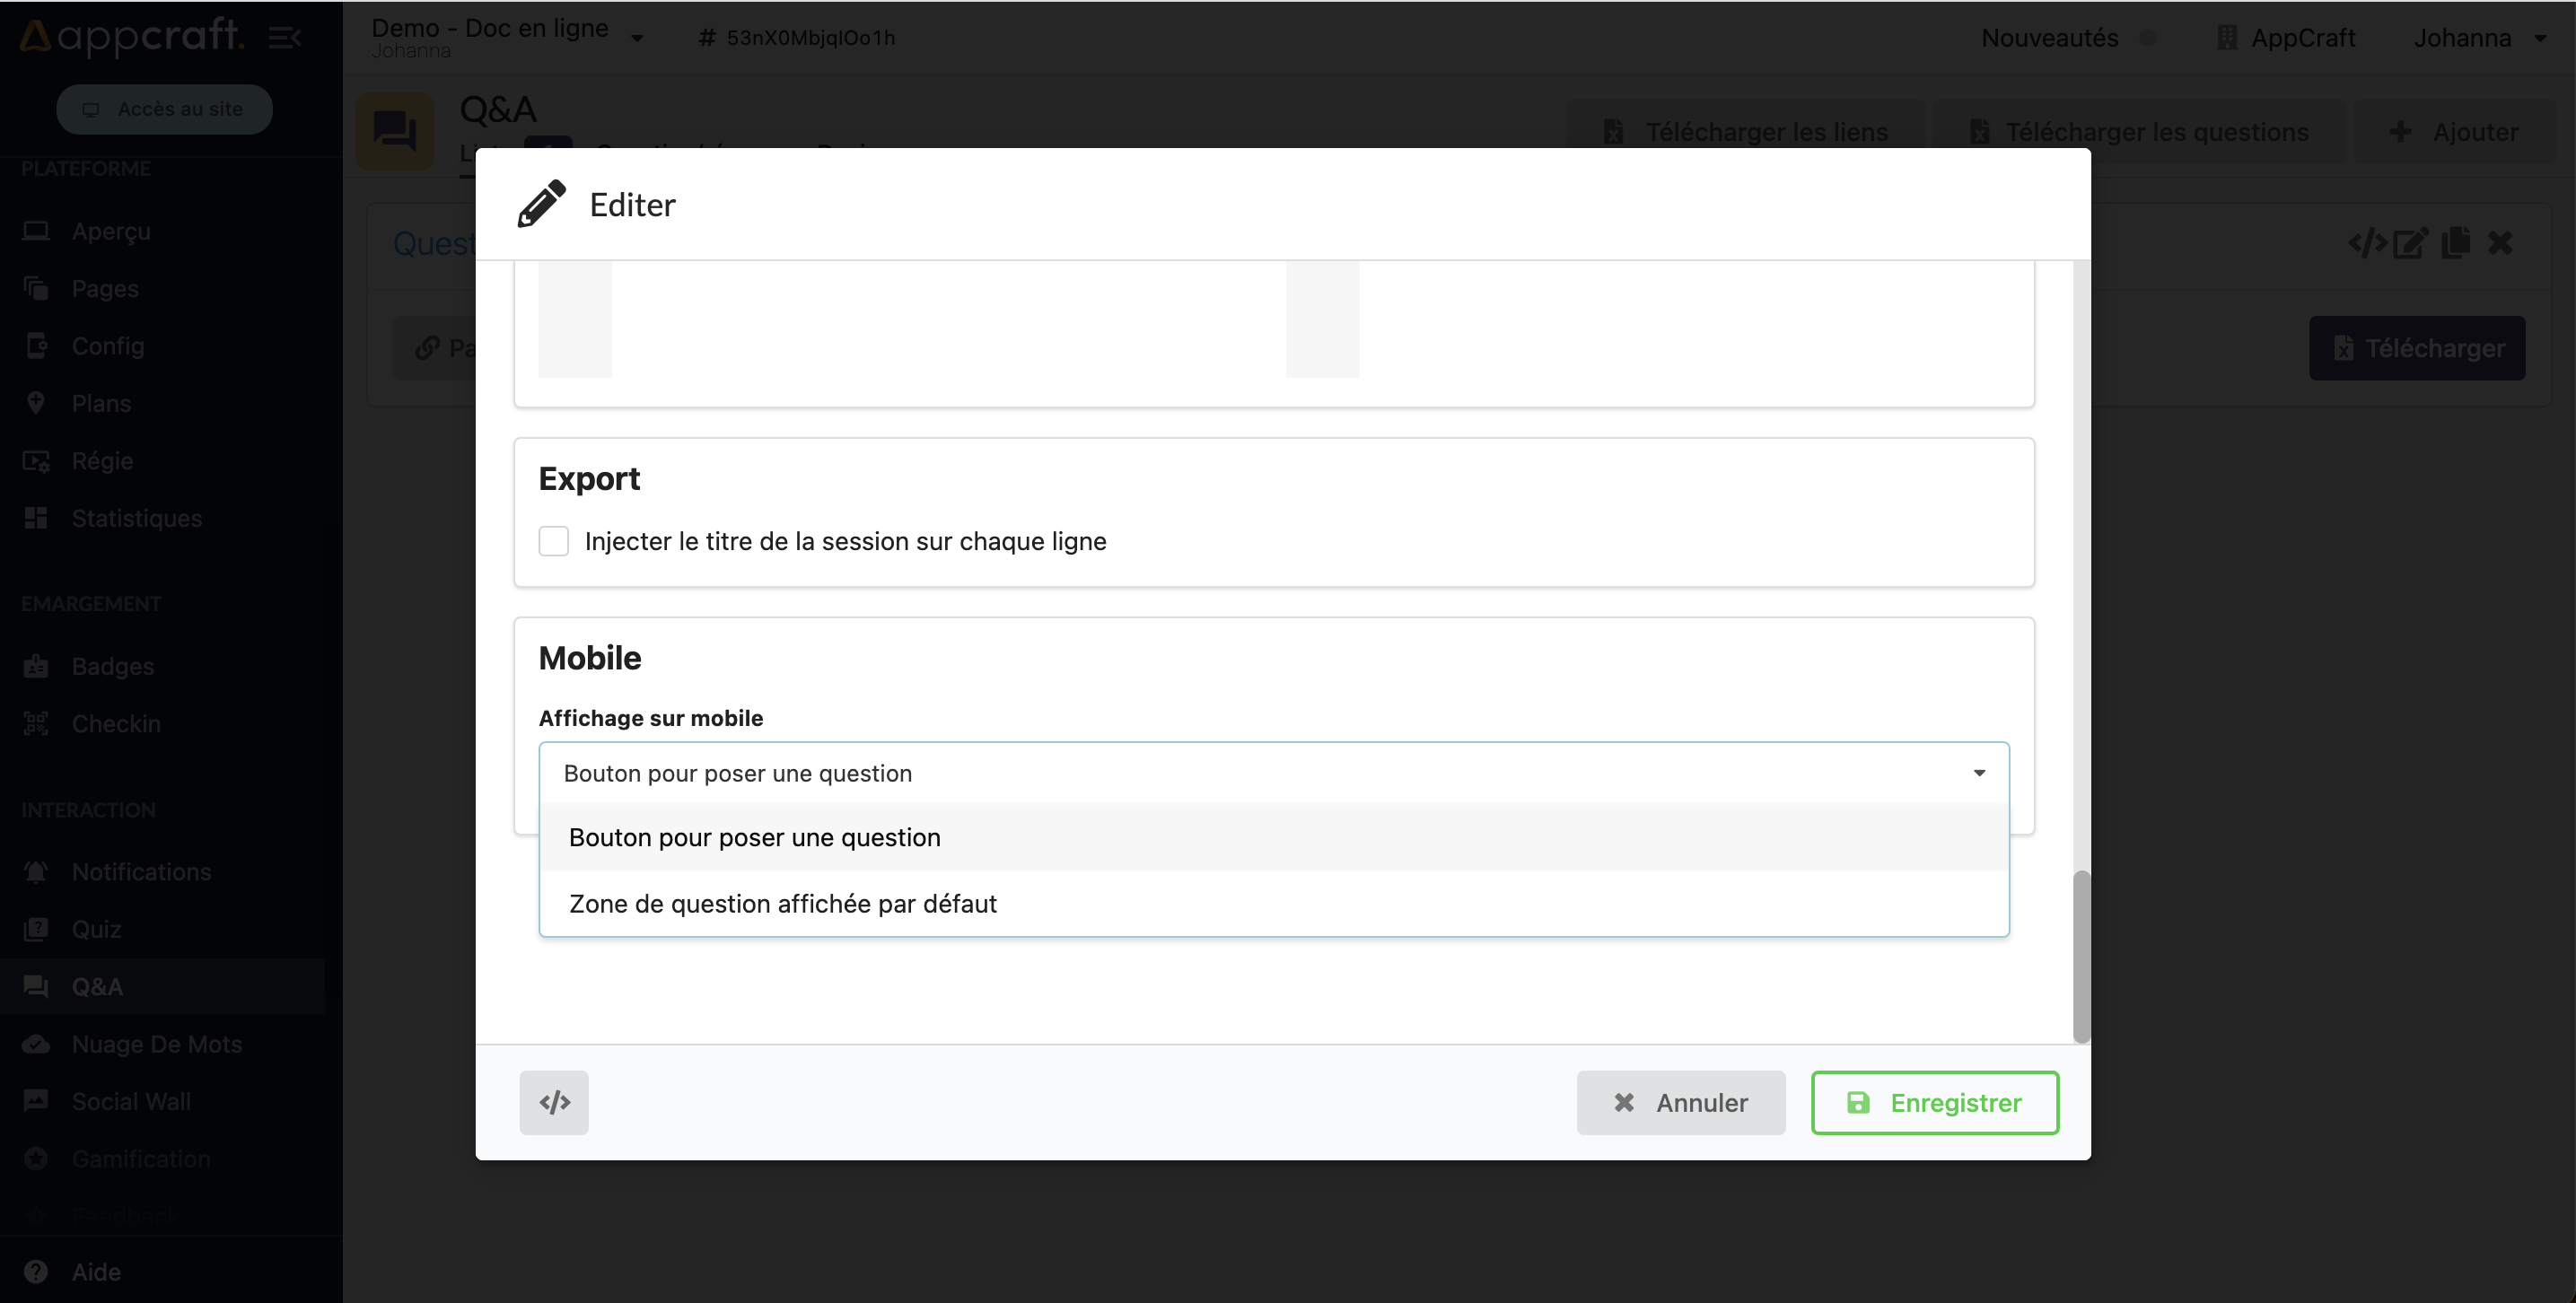Viewport: 2576px width, 1303px height.
Task: Click the duplicate icon on question card
Action: pyautogui.click(x=2455, y=243)
